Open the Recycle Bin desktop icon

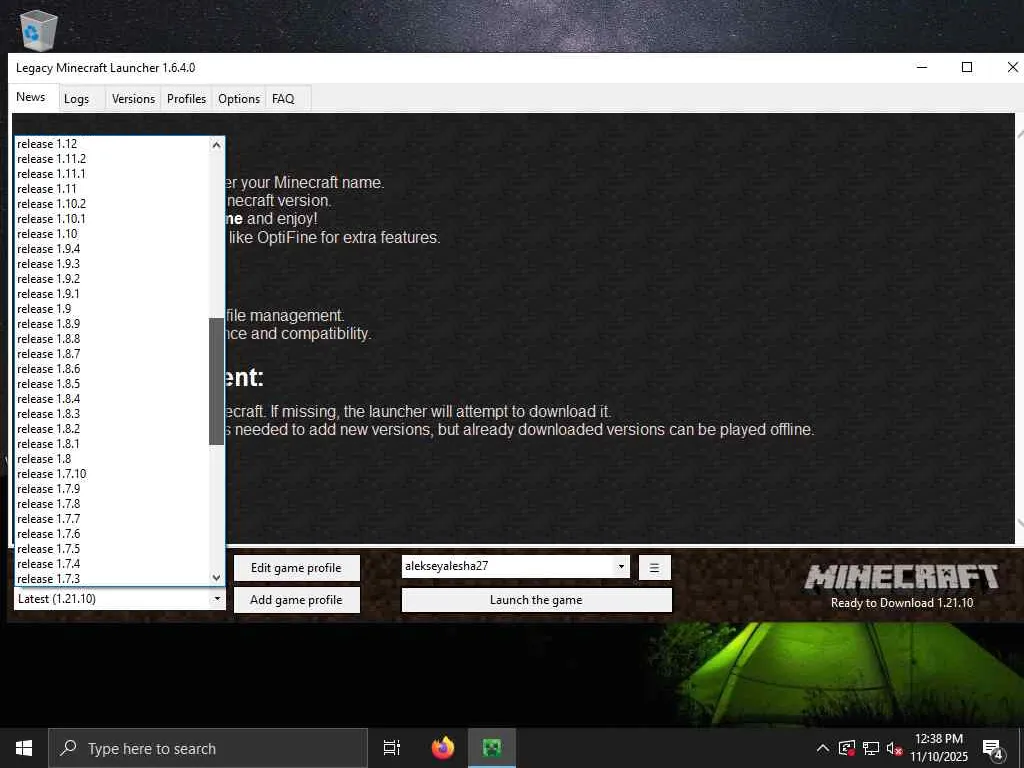[39, 30]
